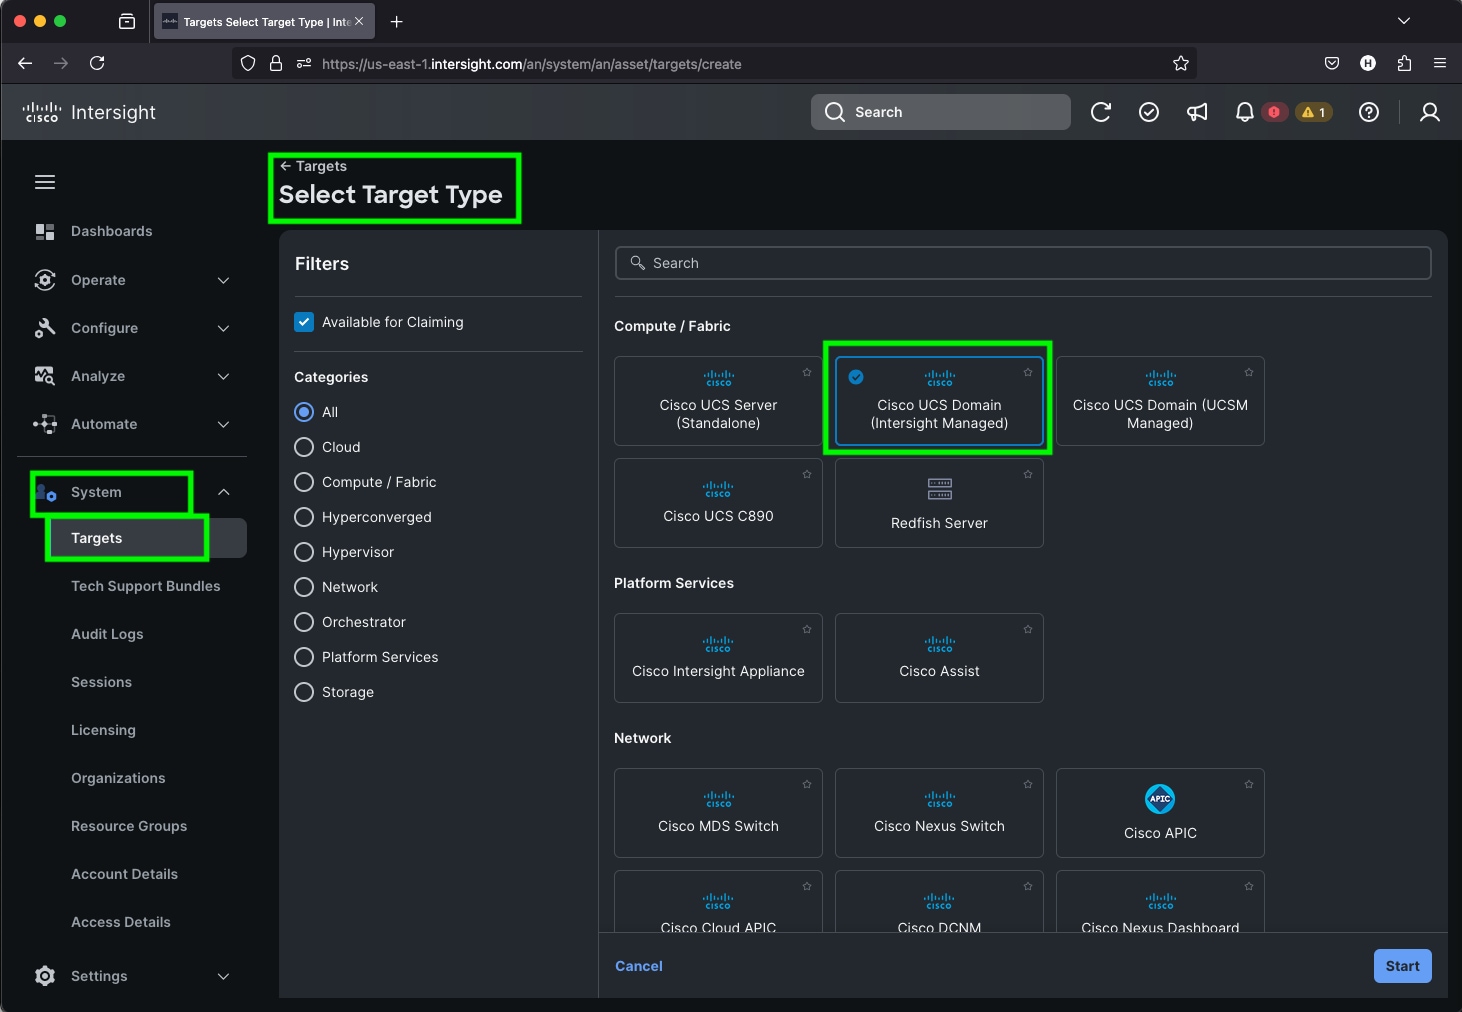Click the target type search field
The image size is (1462, 1012).
coord(1022,263)
